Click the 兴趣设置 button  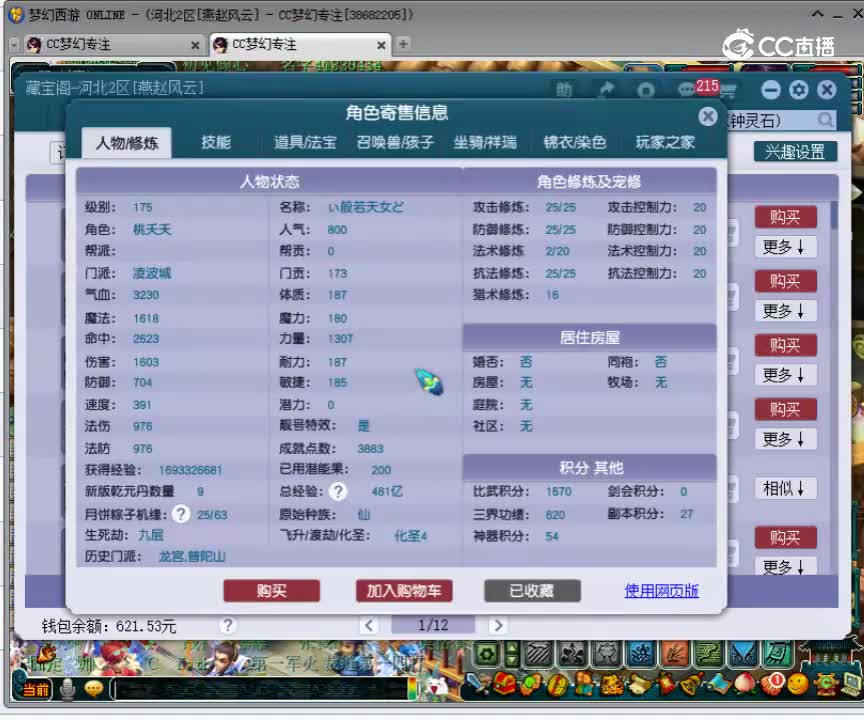795,151
